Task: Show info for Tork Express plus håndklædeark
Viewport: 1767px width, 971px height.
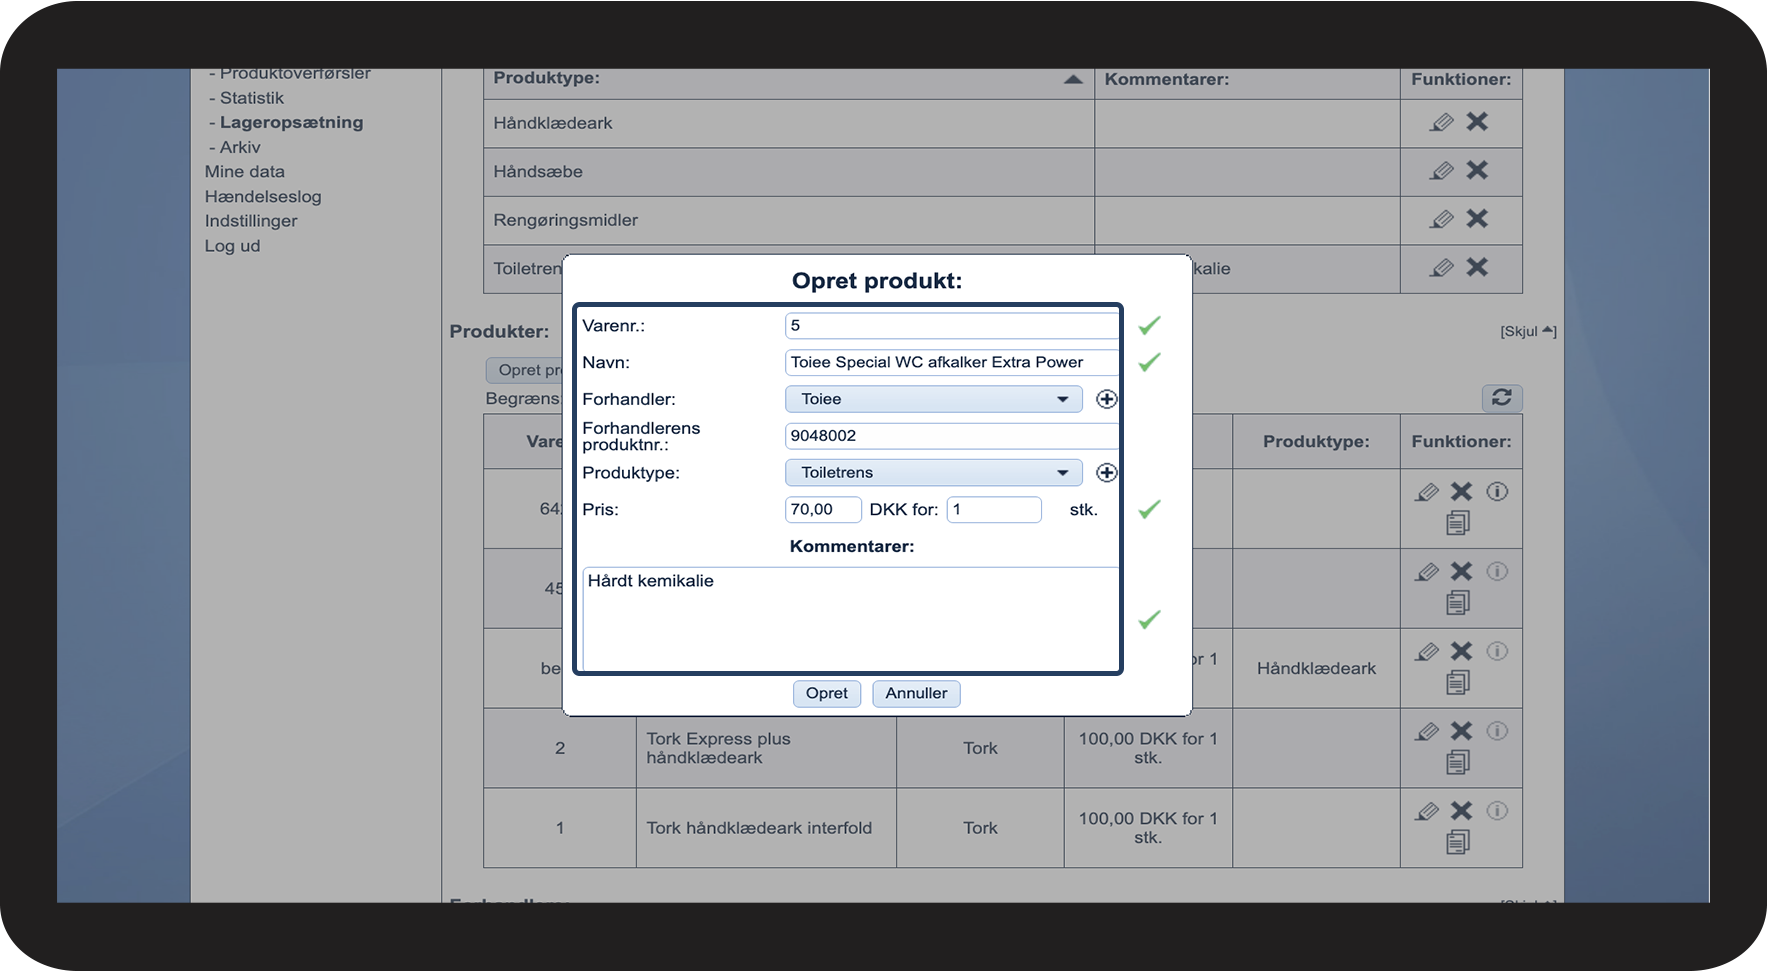Action: (1497, 731)
